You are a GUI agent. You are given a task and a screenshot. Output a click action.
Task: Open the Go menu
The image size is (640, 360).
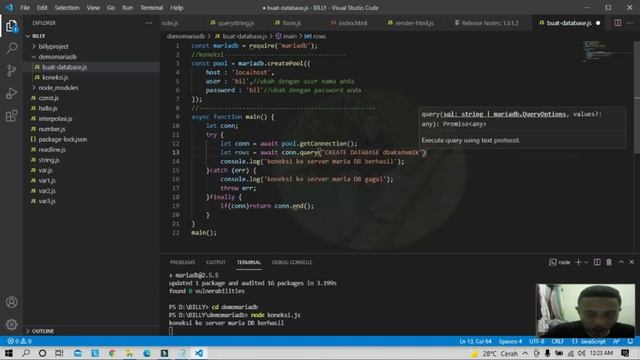[x=111, y=8]
